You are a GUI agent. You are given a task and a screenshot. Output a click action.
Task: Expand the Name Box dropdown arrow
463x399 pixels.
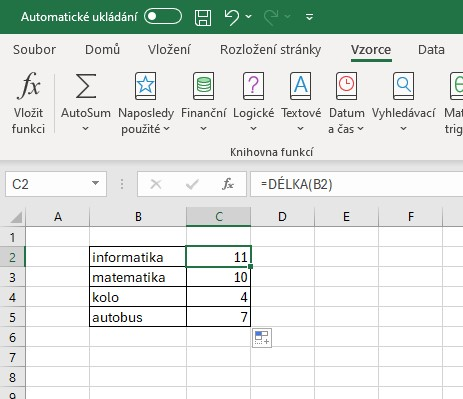(x=95, y=183)
